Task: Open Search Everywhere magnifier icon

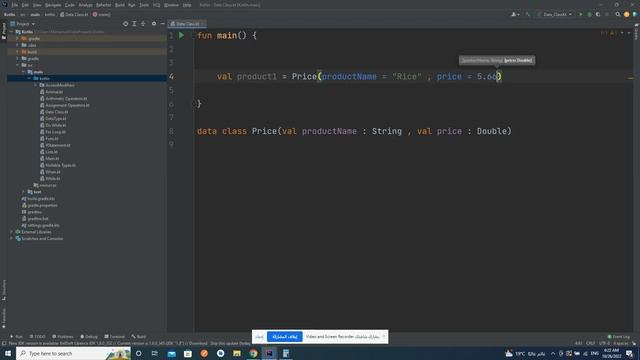Action: pos(618,14)
